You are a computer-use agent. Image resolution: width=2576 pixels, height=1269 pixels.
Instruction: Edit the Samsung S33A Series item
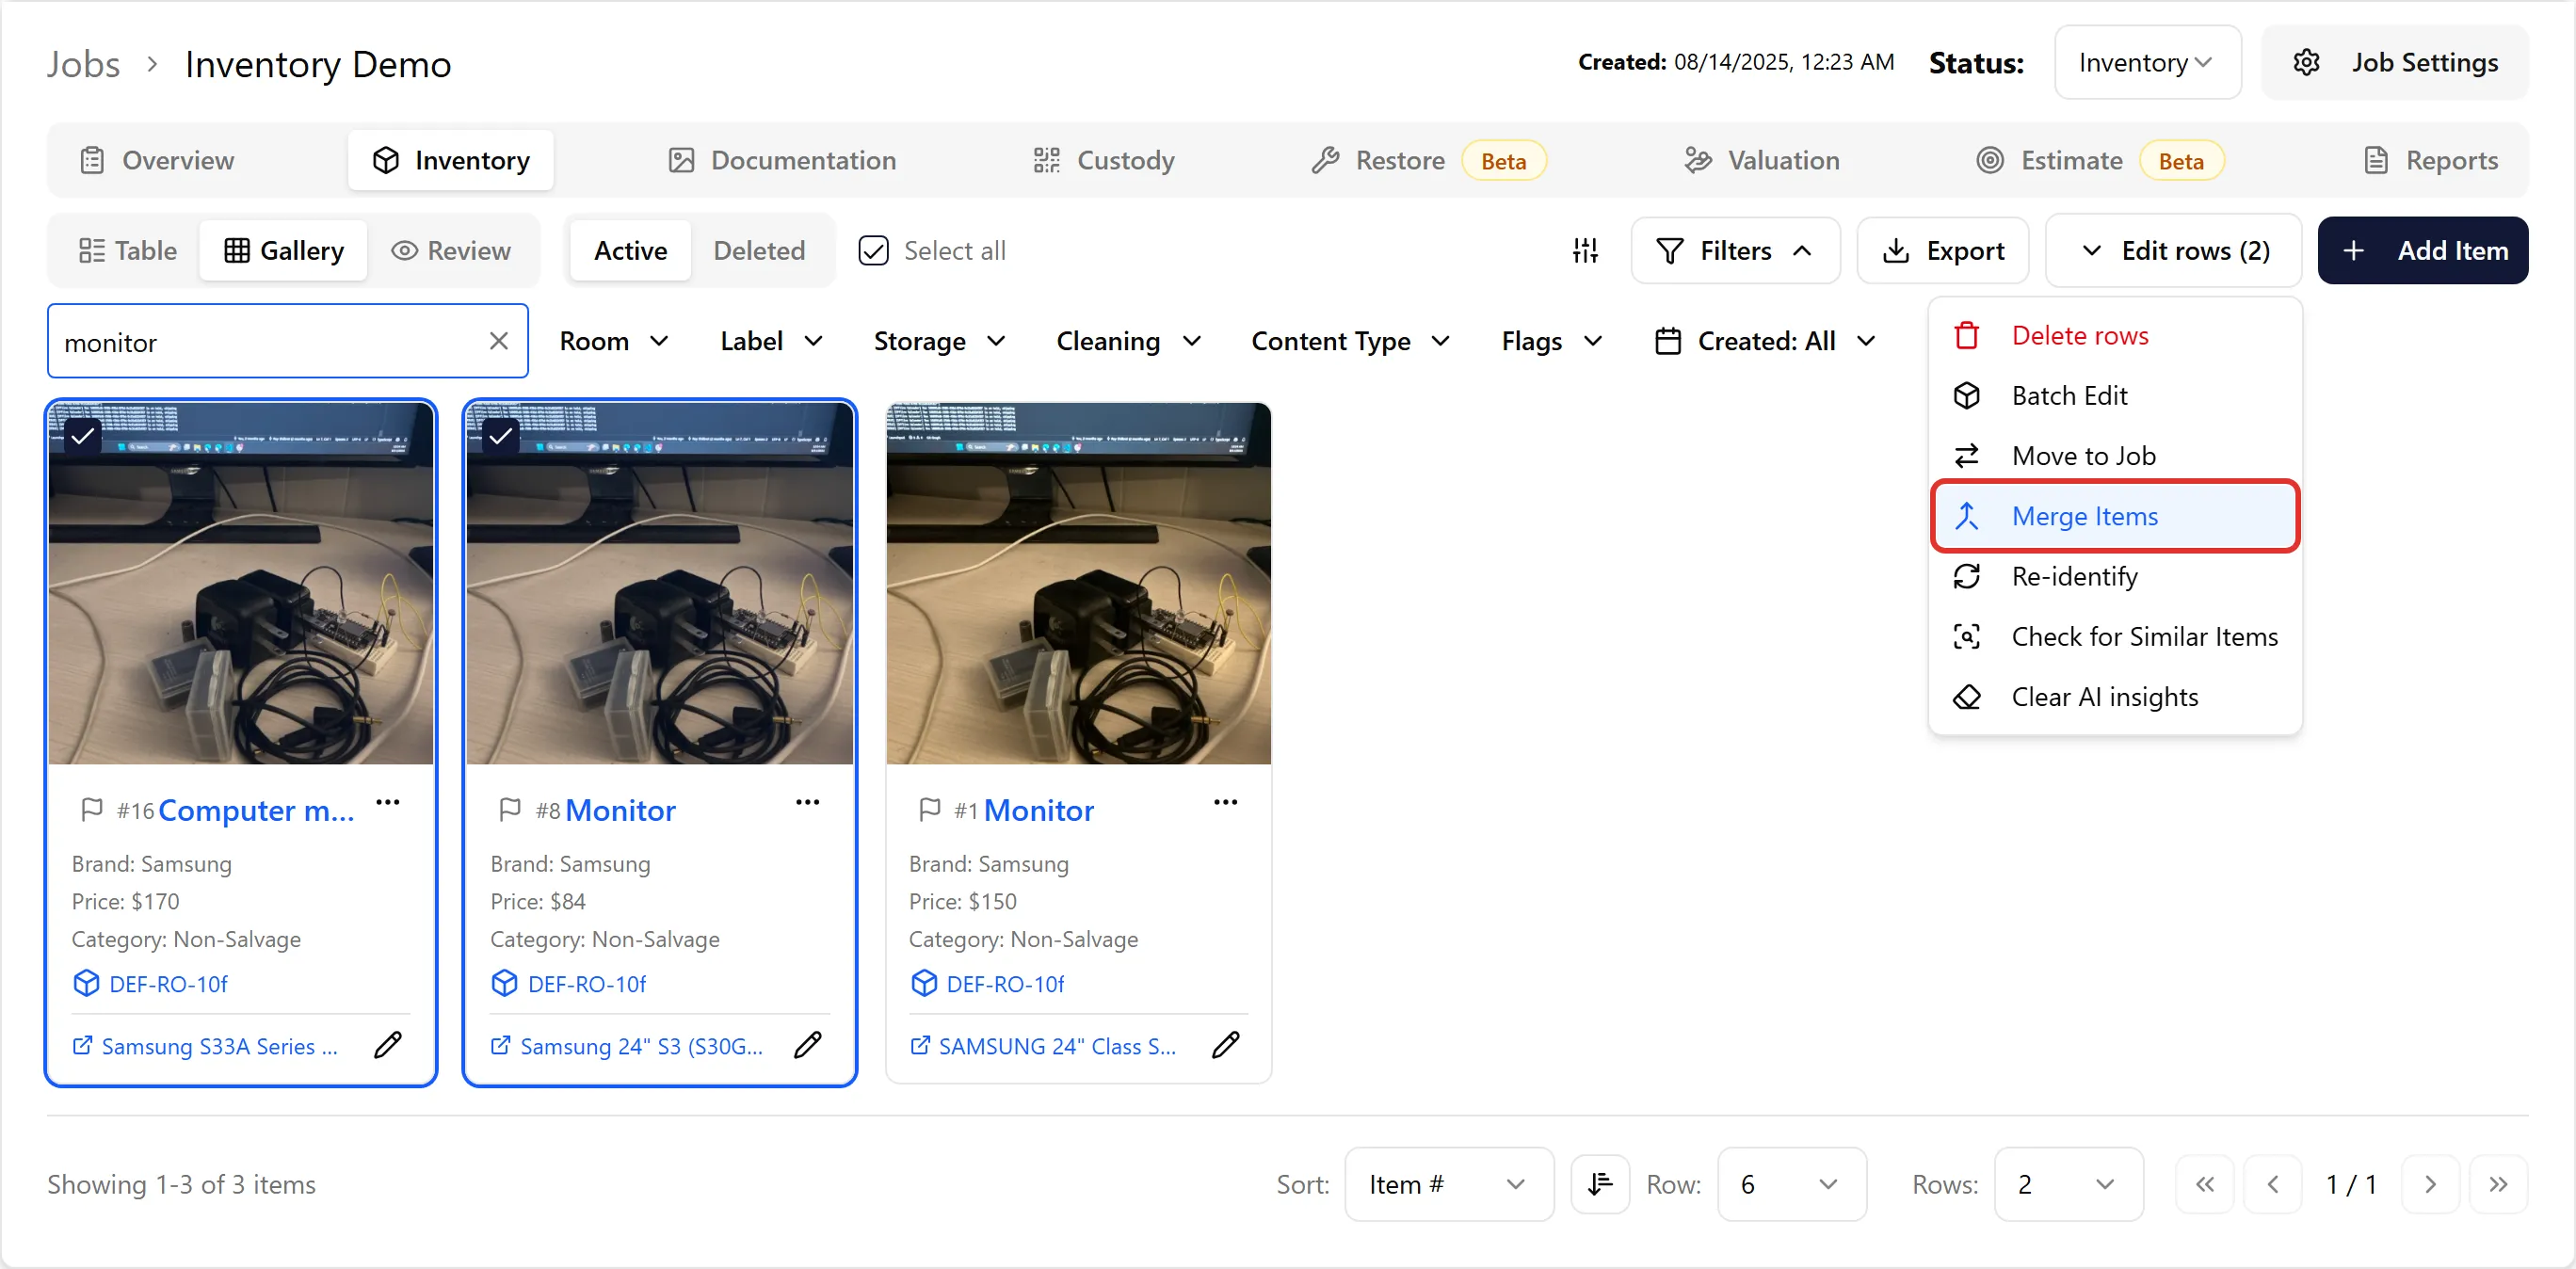click(x=388, y=1045)
